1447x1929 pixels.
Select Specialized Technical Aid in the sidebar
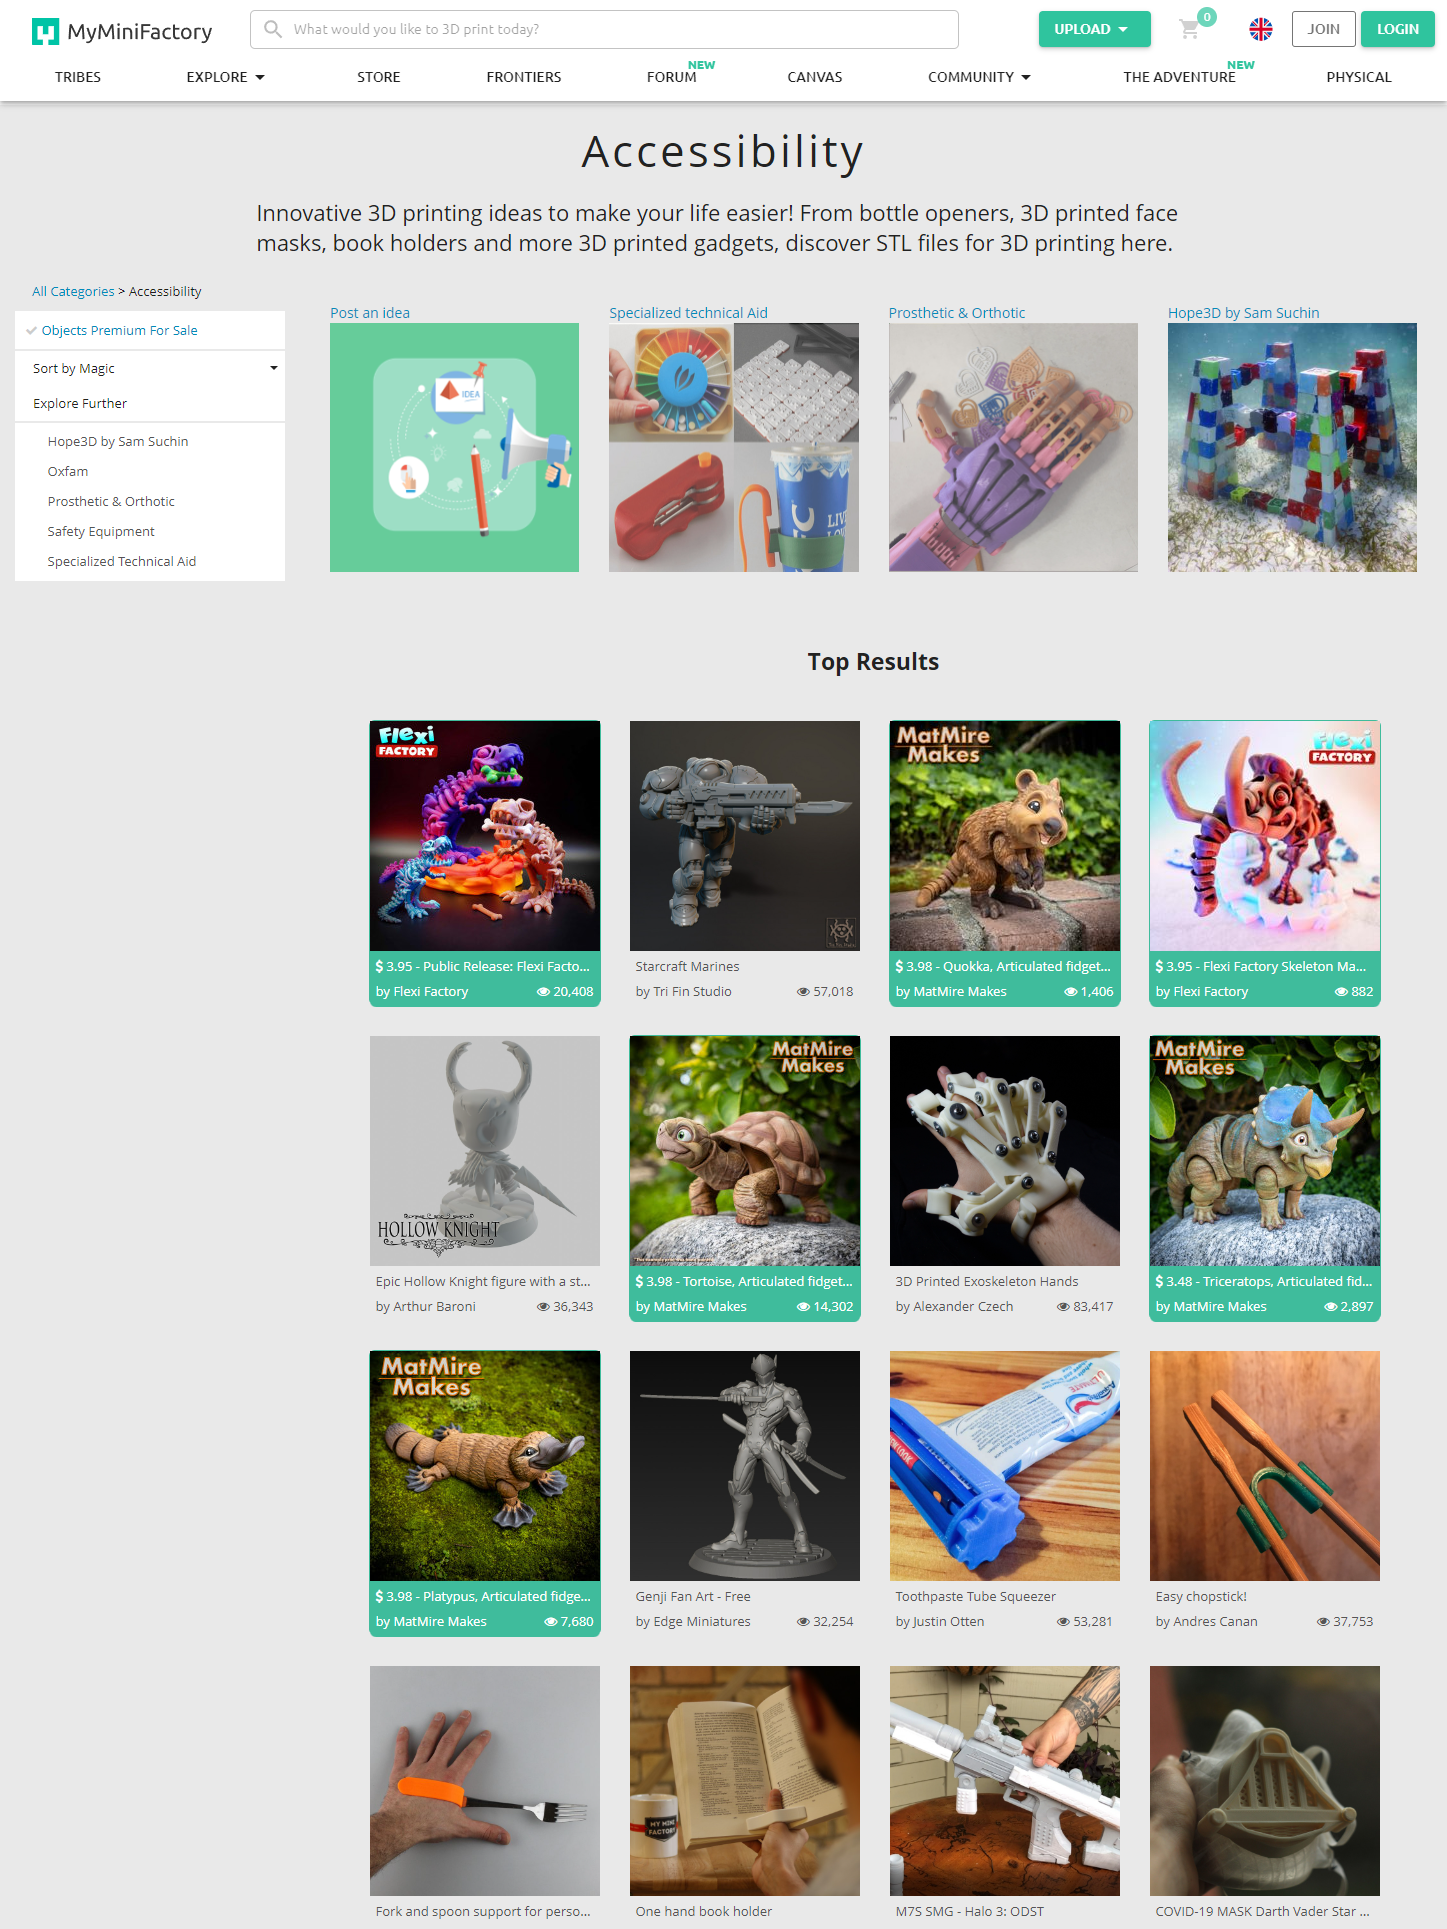click(x=122, y=562)
